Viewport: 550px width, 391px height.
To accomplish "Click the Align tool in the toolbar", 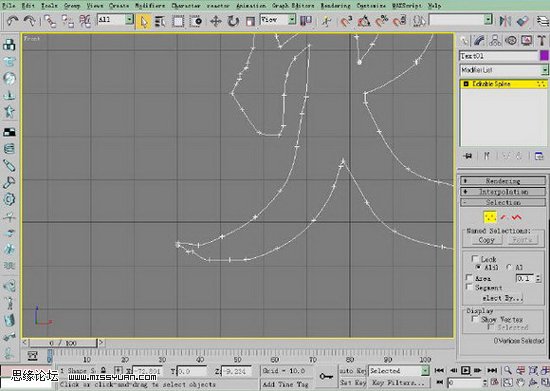I will (x=522, y=21).
